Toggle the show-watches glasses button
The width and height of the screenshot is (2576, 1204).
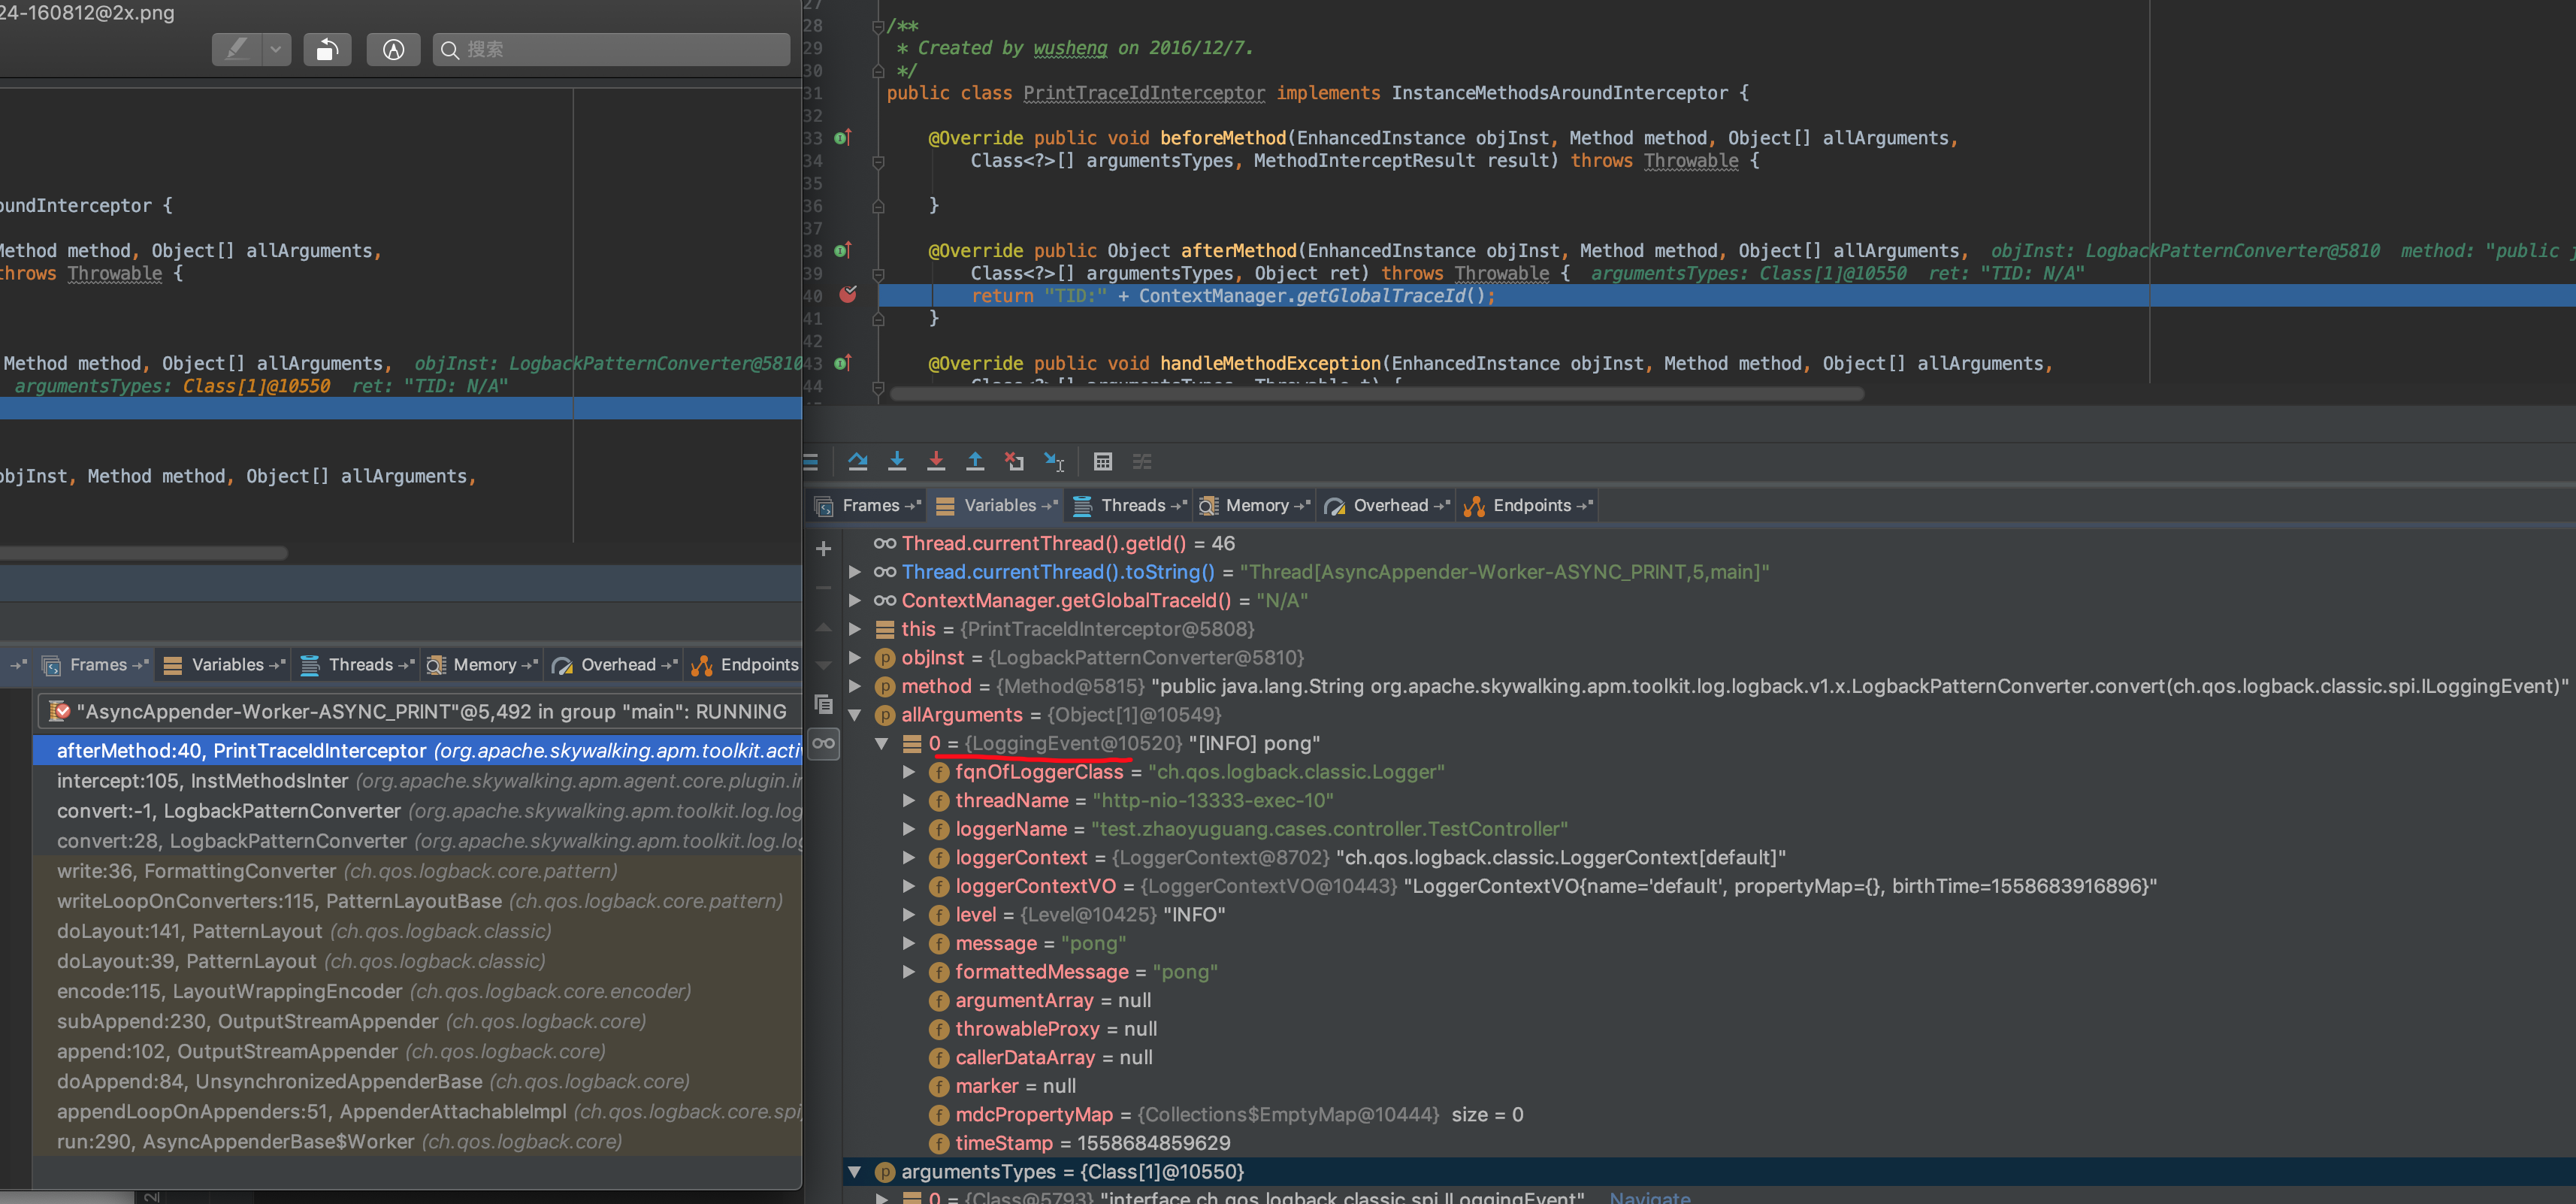tap(823, 743)
